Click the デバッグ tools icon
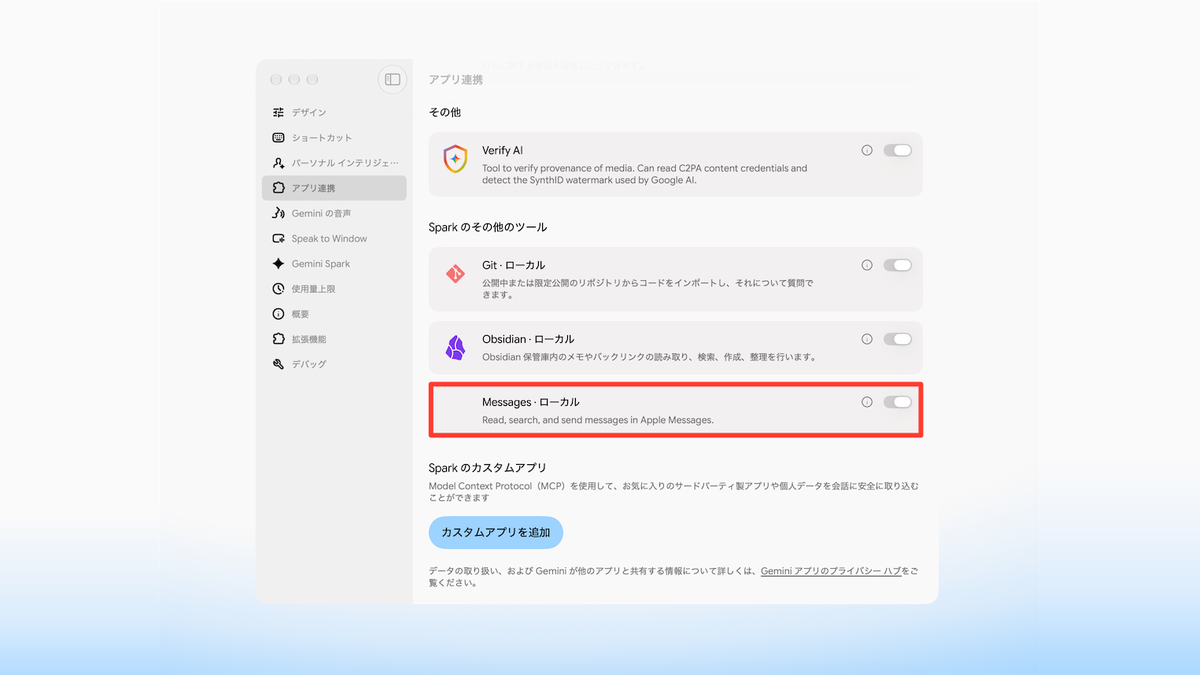Screen dimensions: 1200x675 coord(279,364)
